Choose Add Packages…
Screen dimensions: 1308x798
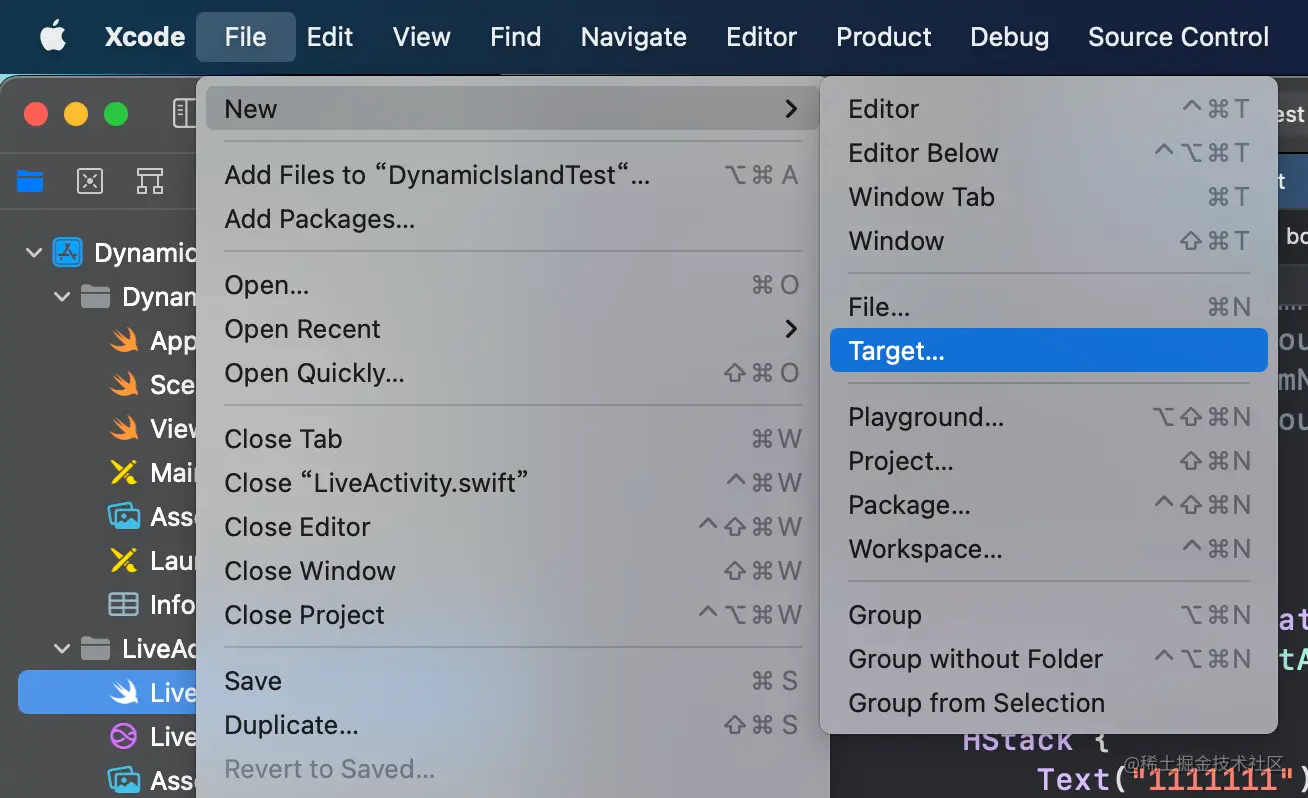coord(512,219)
